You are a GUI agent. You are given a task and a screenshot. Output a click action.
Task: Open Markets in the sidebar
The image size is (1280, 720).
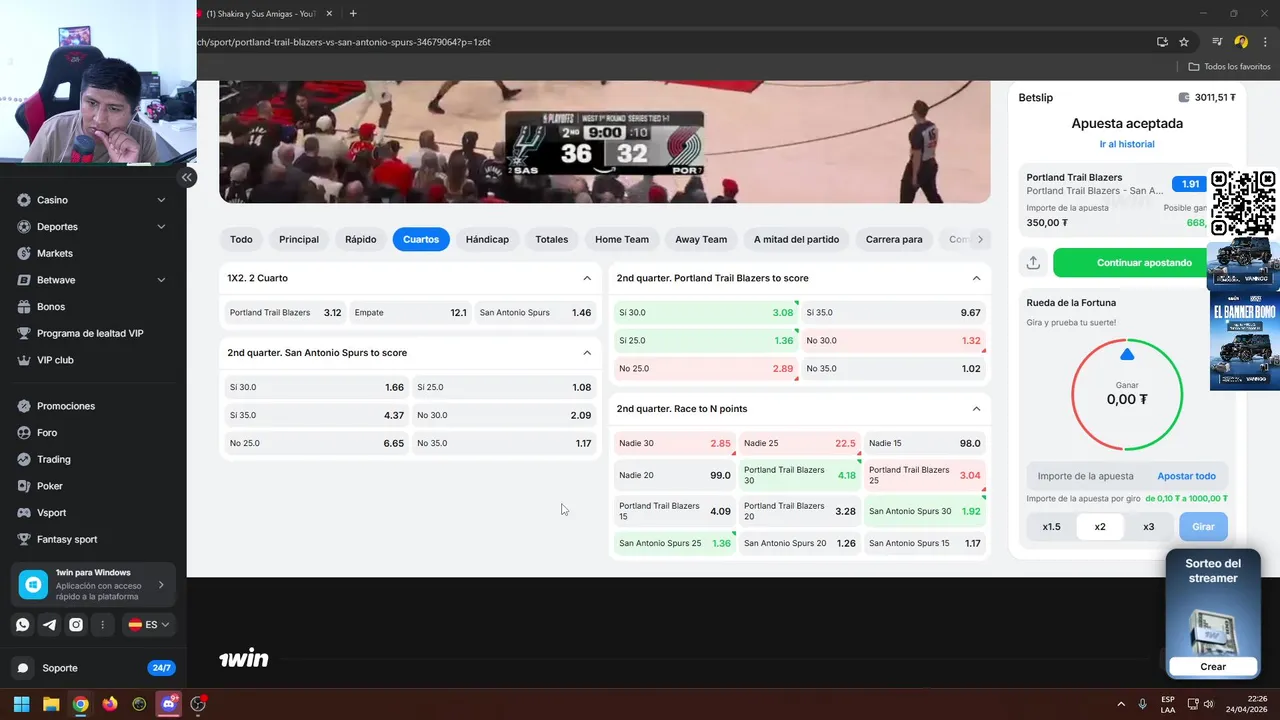click(54, 253)
